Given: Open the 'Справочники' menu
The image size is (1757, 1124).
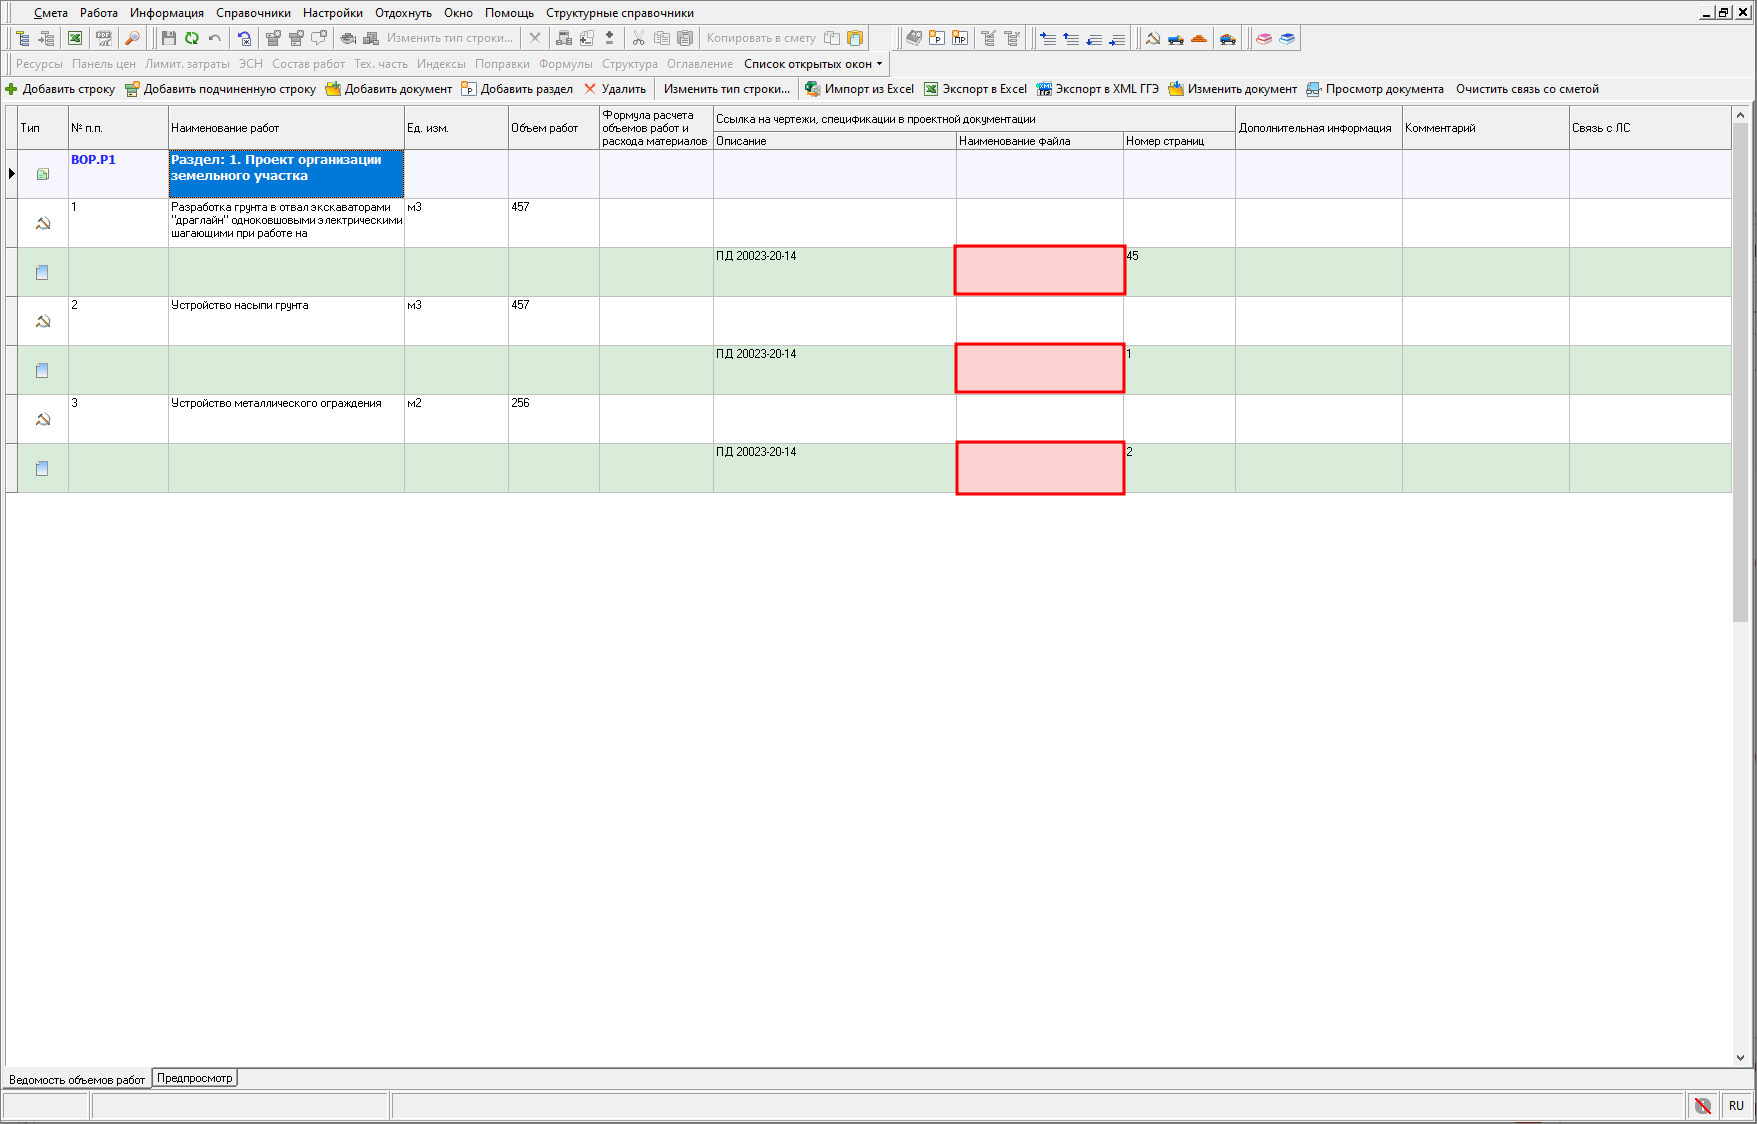Looking at the screenshot, I should (x=253, y=13).
